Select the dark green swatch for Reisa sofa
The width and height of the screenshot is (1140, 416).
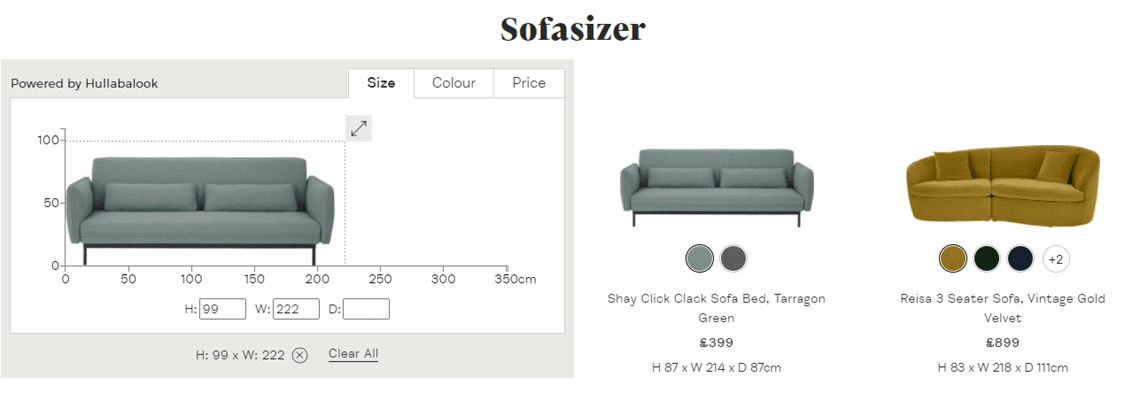pos(987,259)
